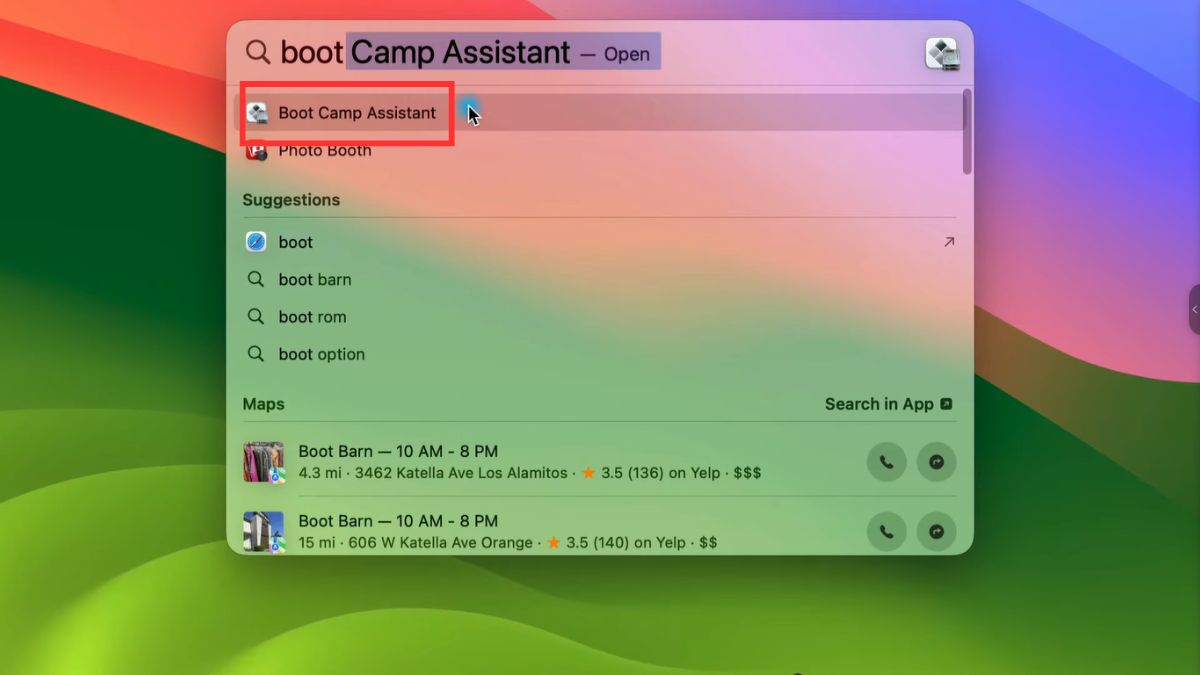Choose the Safari "boot" suggestion

598,242
